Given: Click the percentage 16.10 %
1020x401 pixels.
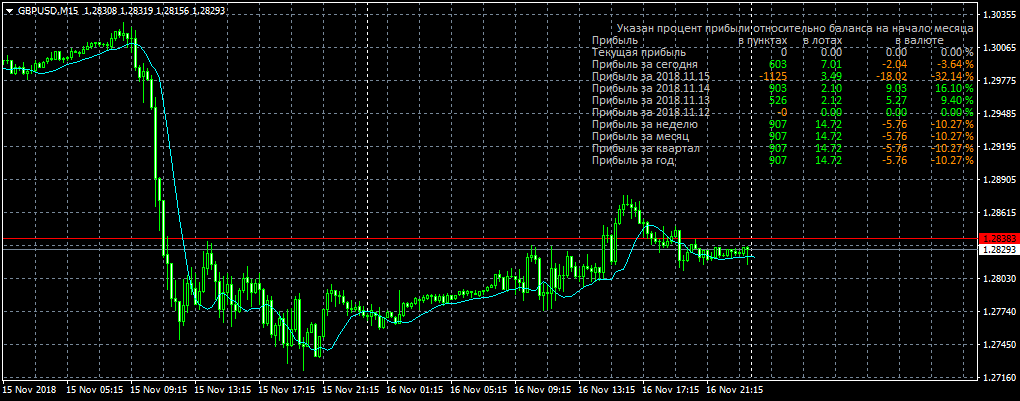Looking at the screenshot, I should pos(954,88).
